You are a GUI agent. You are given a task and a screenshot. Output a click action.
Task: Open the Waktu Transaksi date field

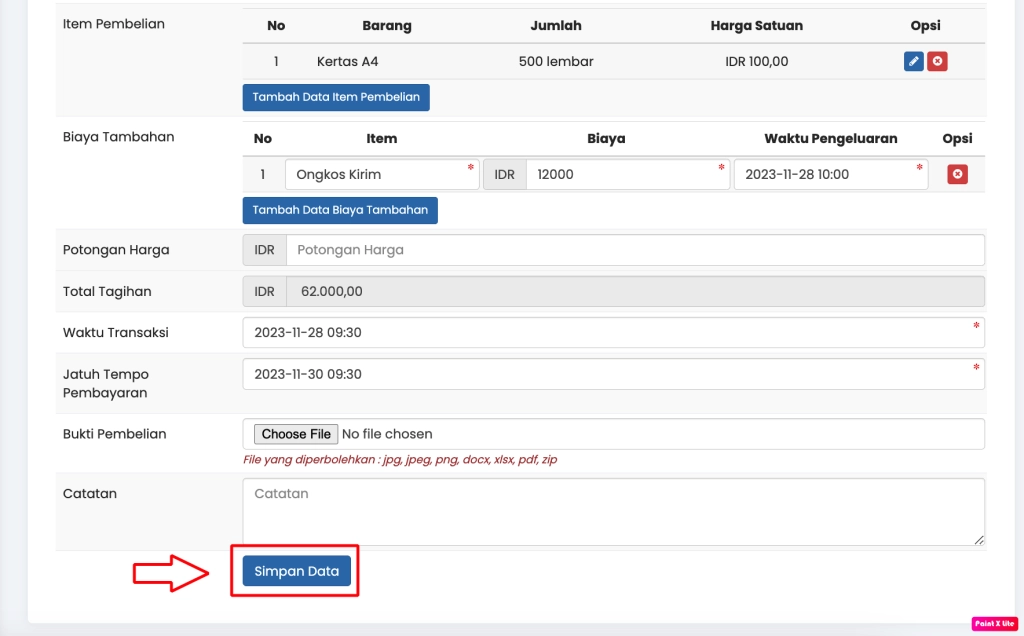point(612,333)
